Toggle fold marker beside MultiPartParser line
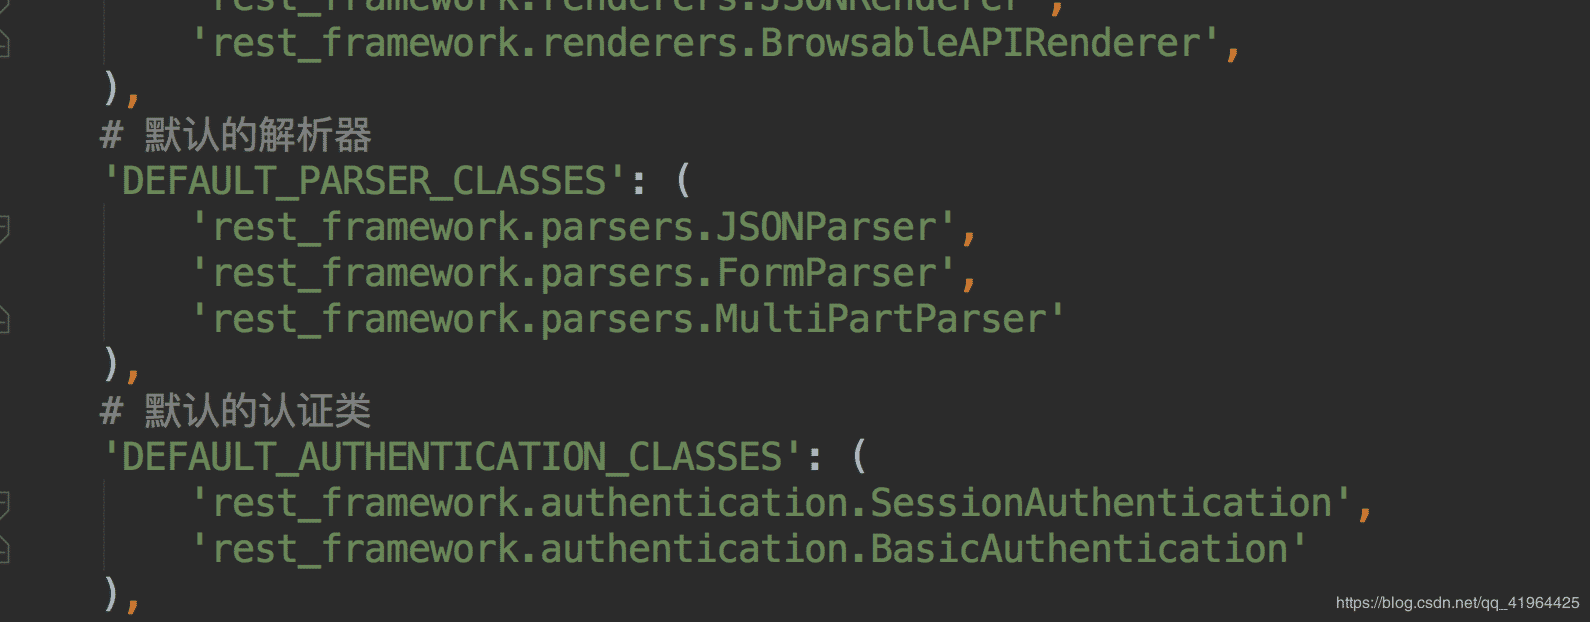The image size is (1590, 622). point(3,320)
